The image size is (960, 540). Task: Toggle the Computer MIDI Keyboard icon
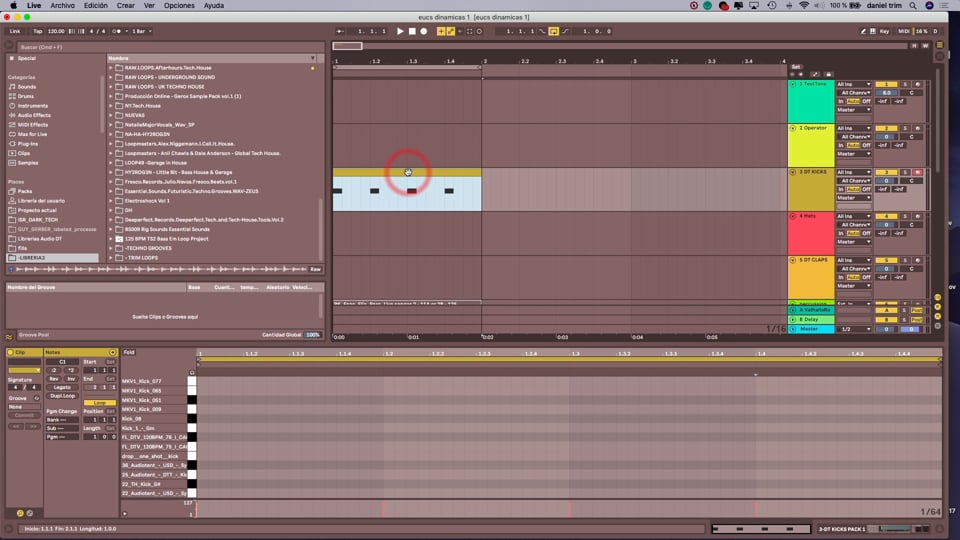[872, 31]
